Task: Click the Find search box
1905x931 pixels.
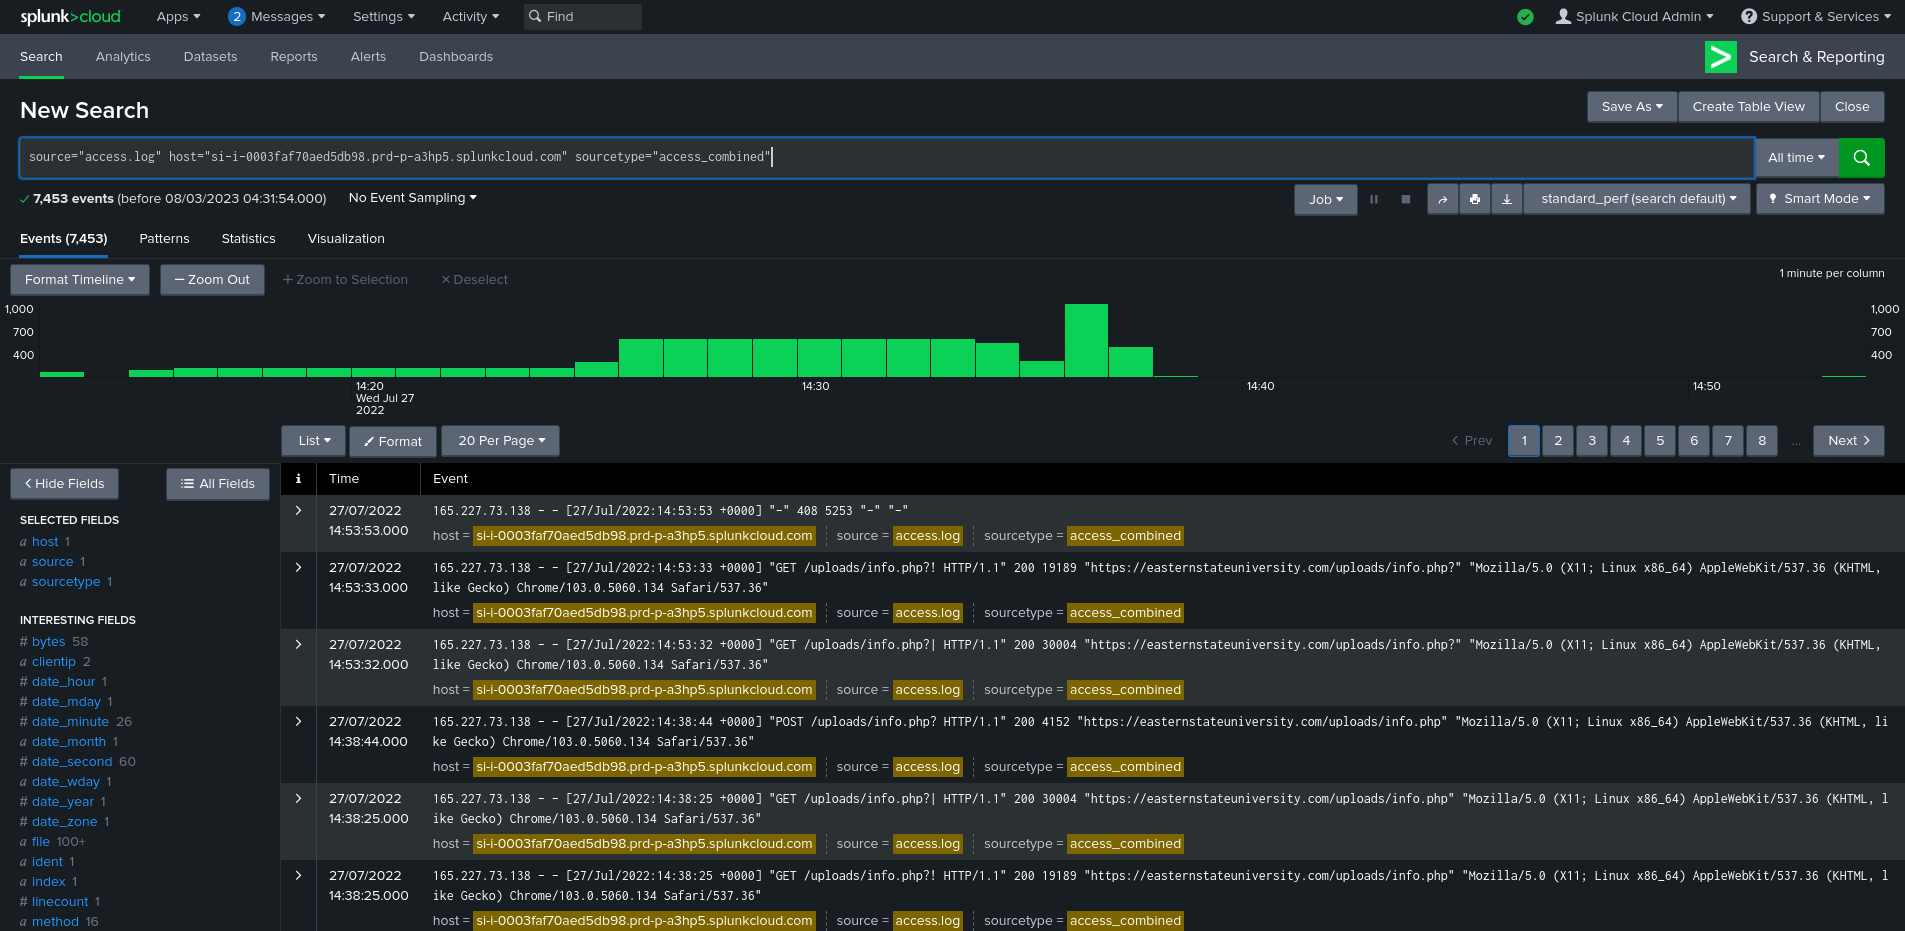Action: [583, 17]
